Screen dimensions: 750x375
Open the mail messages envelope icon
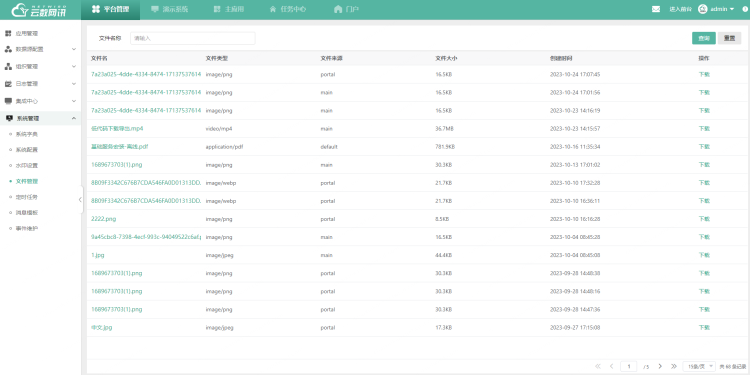point(656,9)
